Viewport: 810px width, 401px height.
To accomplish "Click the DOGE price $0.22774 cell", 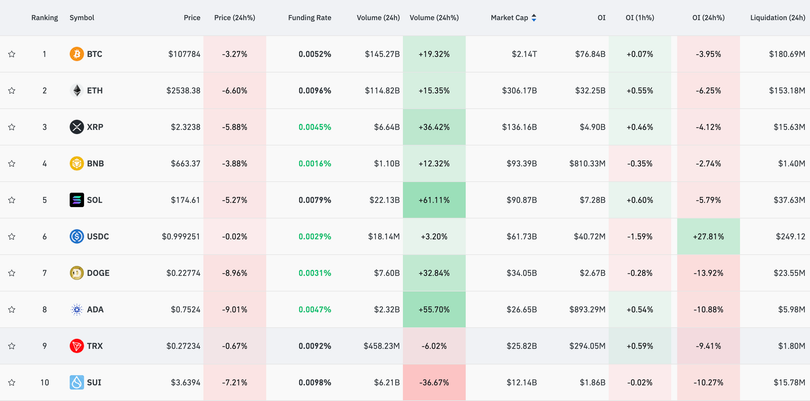I will [x=180, y=273].
